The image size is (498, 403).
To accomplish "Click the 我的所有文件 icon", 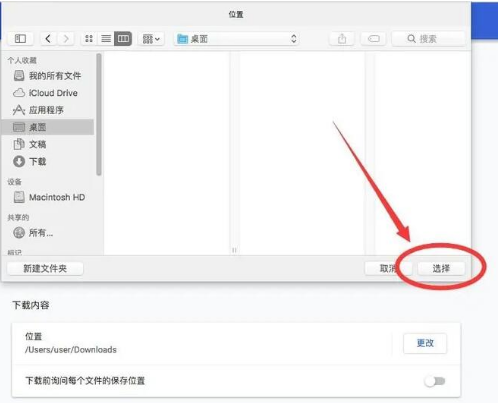I will (x=19, y=76).
